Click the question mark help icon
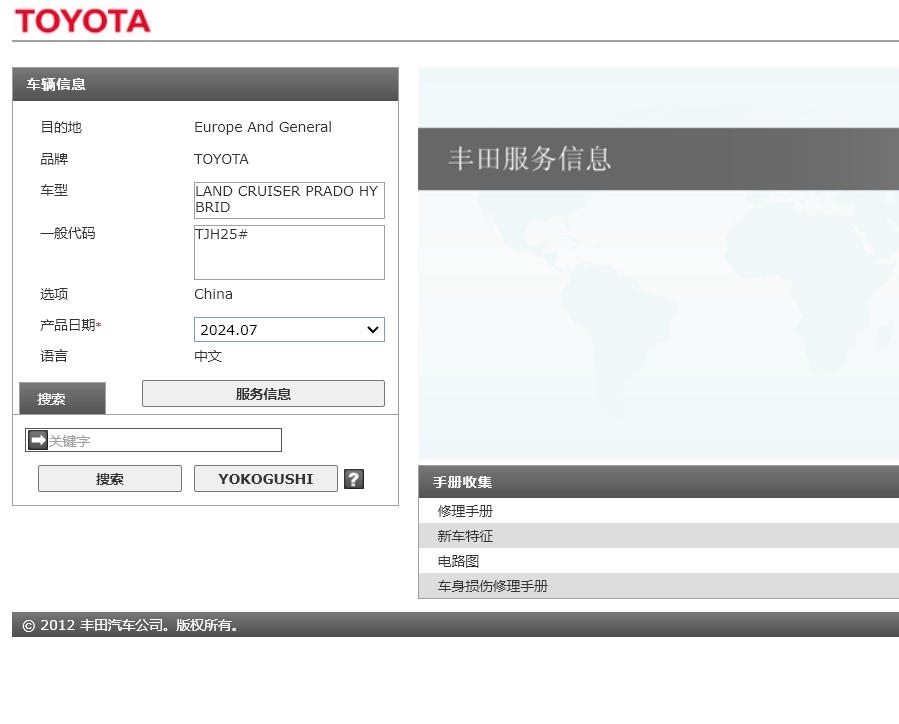The height and width of the screenshot is (724, 899). [x=353, y=479]
